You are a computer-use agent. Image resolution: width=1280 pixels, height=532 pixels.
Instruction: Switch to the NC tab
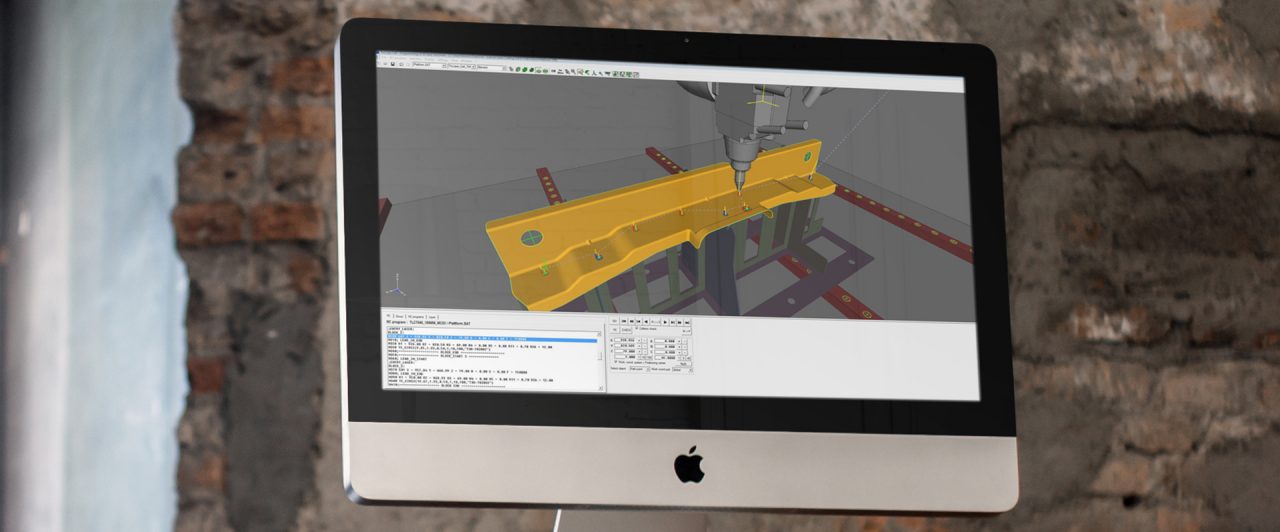388,316
